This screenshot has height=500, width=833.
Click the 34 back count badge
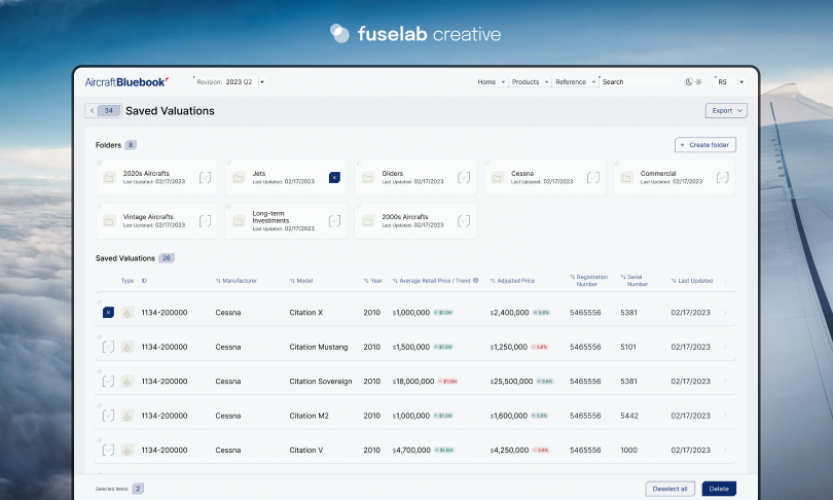click(x=108, y=111)
